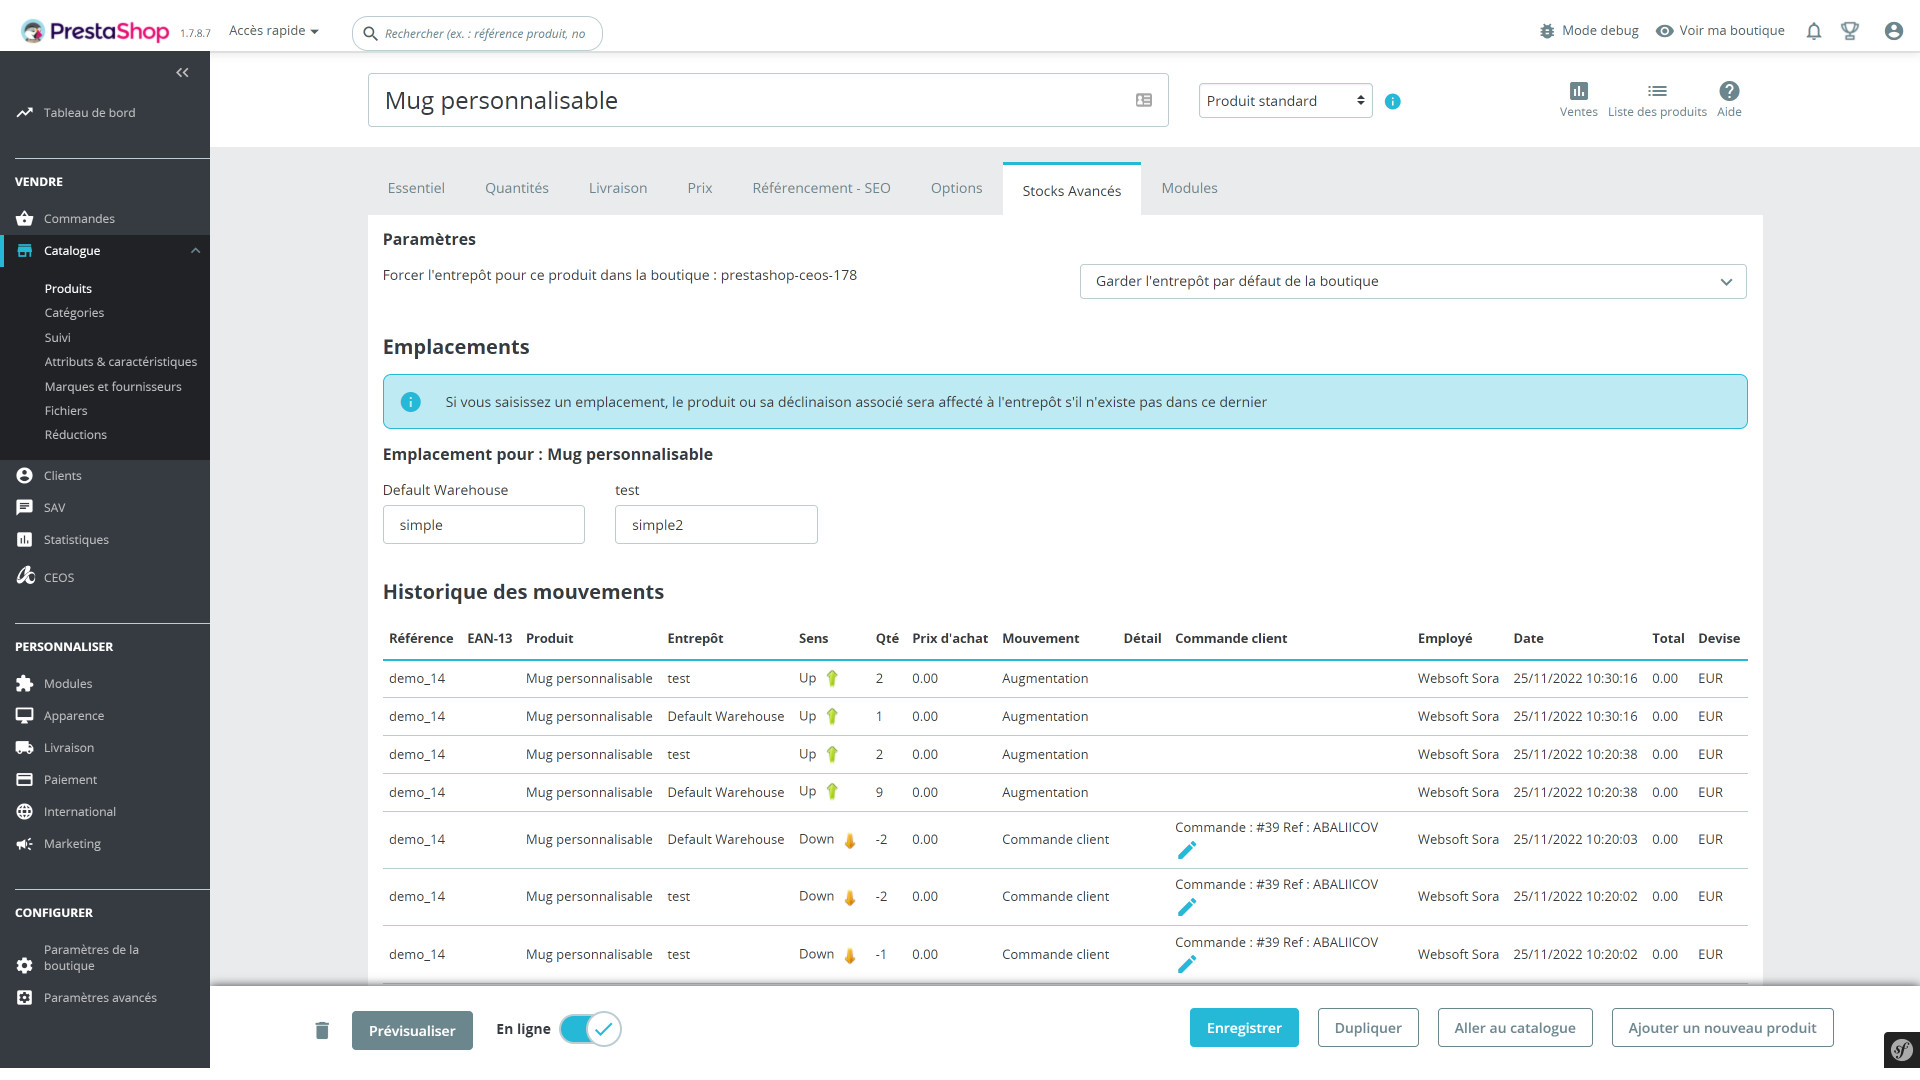
Task: Click product type info icon
Action: 1393,101
